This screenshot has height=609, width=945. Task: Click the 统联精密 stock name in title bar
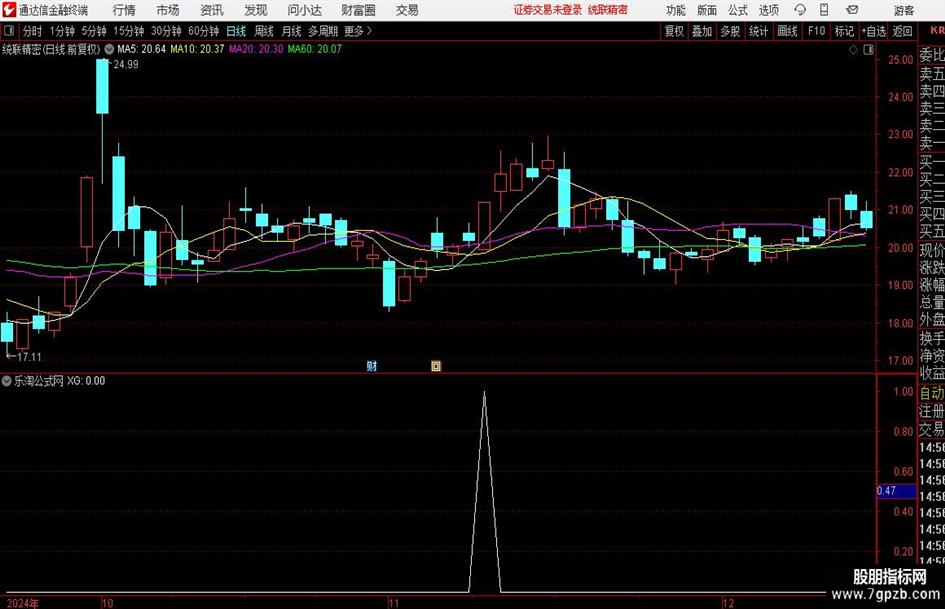(608, 10)
